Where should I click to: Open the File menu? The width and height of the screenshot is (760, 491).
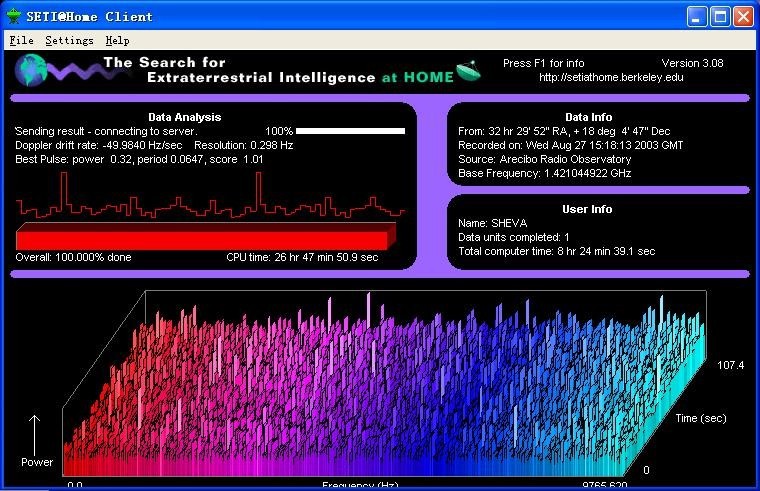point(21,40)
